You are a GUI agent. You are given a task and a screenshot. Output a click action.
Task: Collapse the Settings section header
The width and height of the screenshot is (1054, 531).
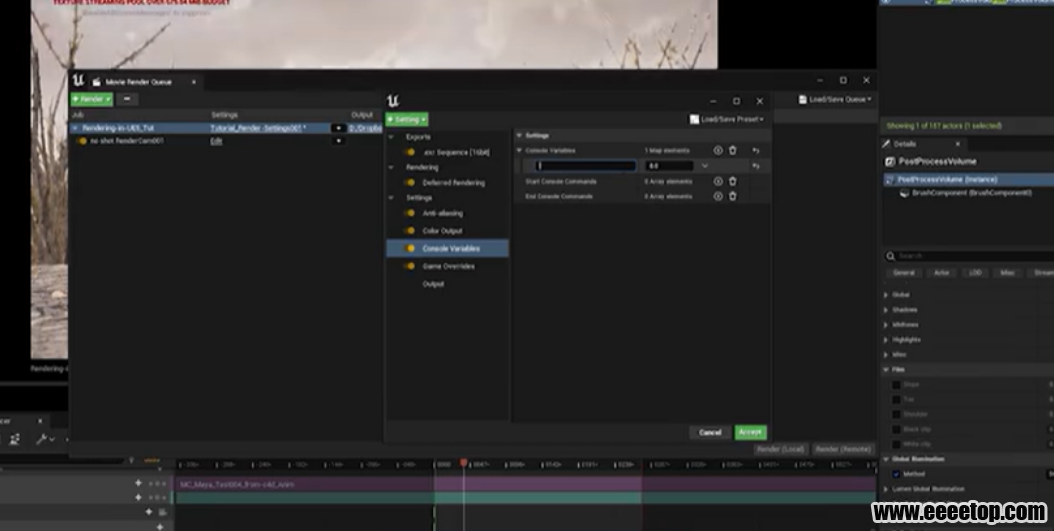tap(519, 135)
